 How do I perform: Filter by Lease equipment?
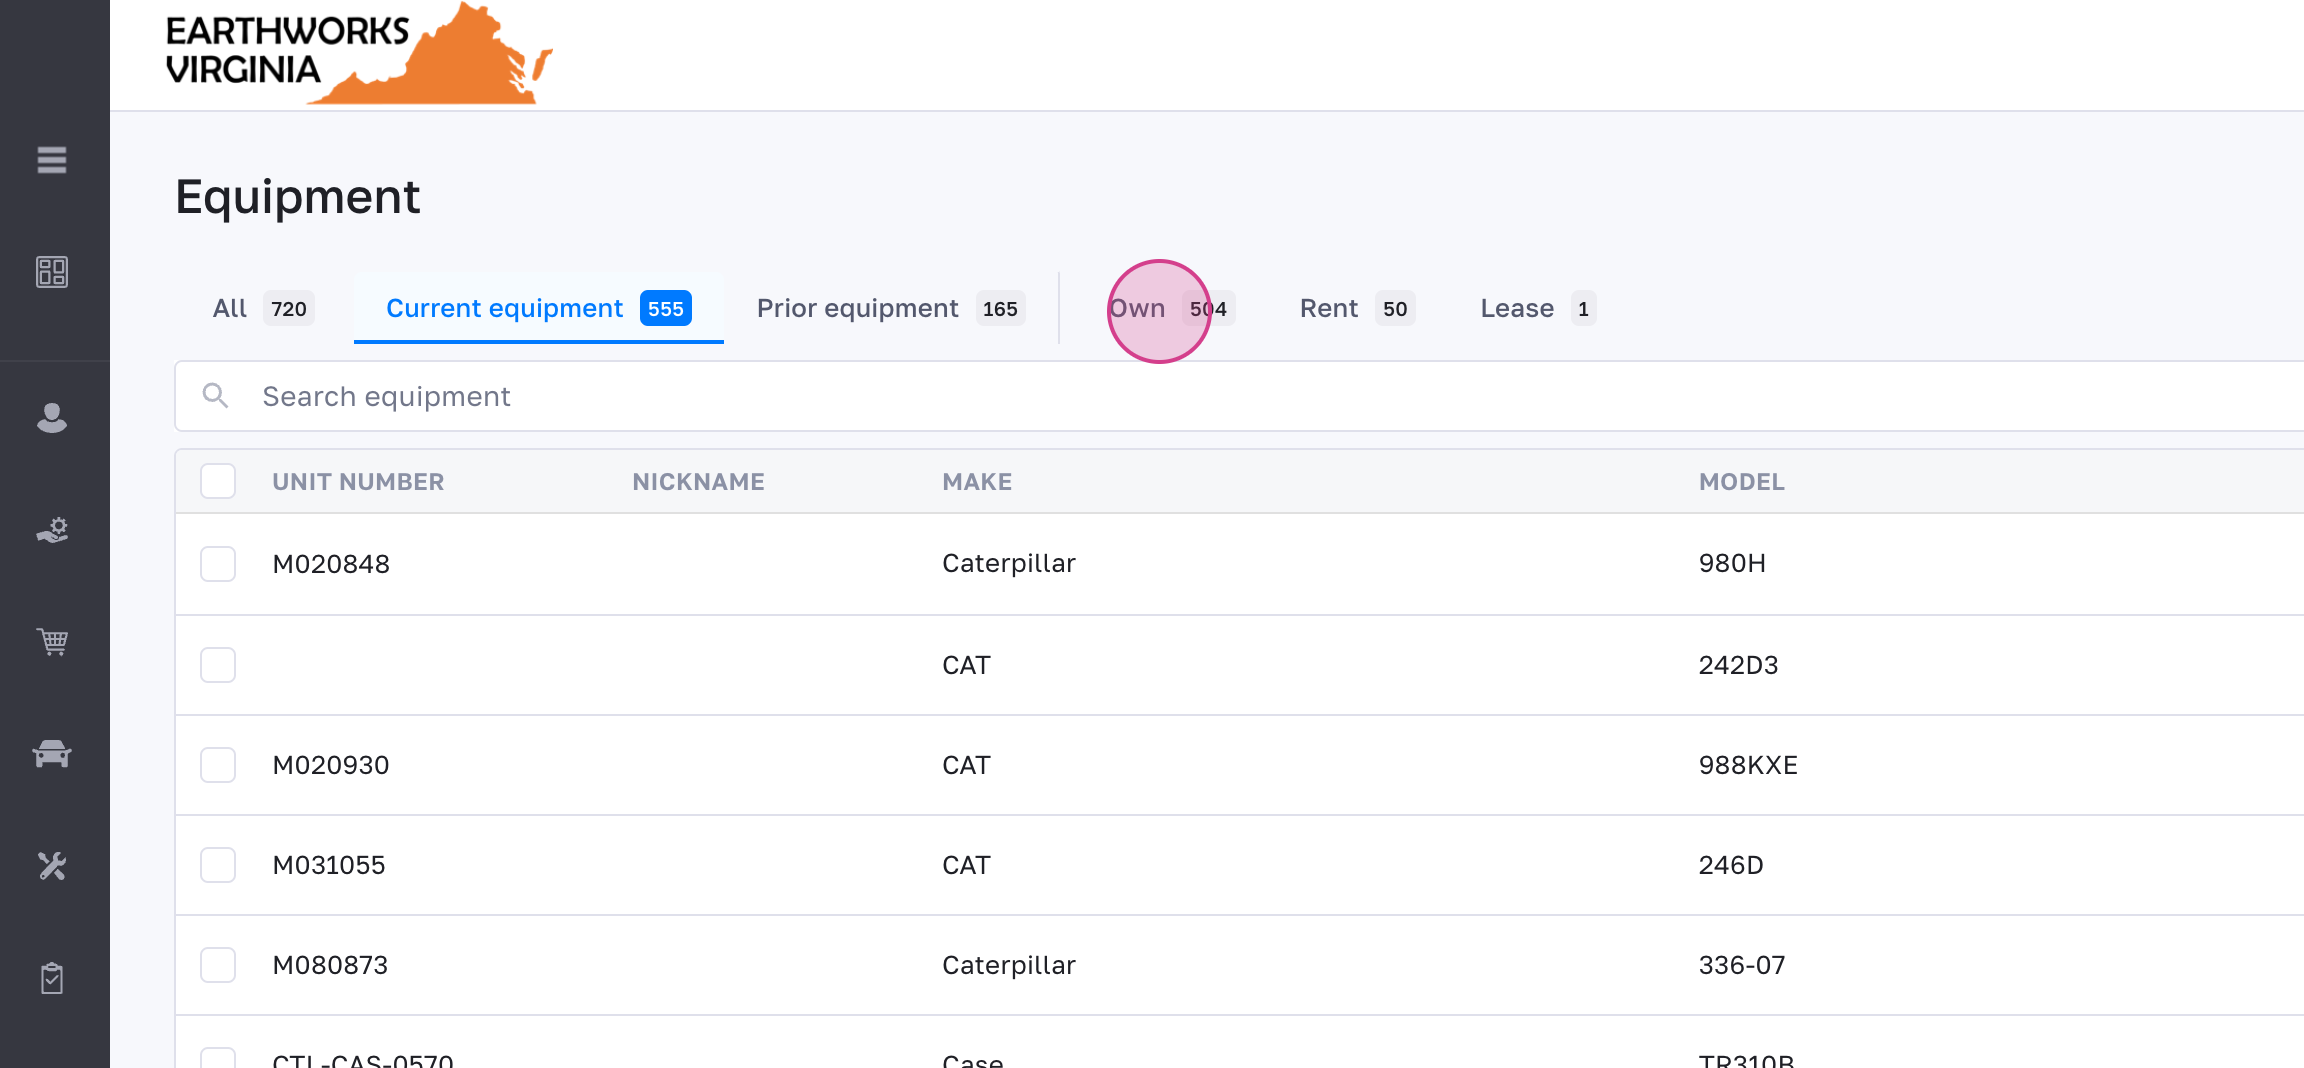click(x=1536, y=309)
